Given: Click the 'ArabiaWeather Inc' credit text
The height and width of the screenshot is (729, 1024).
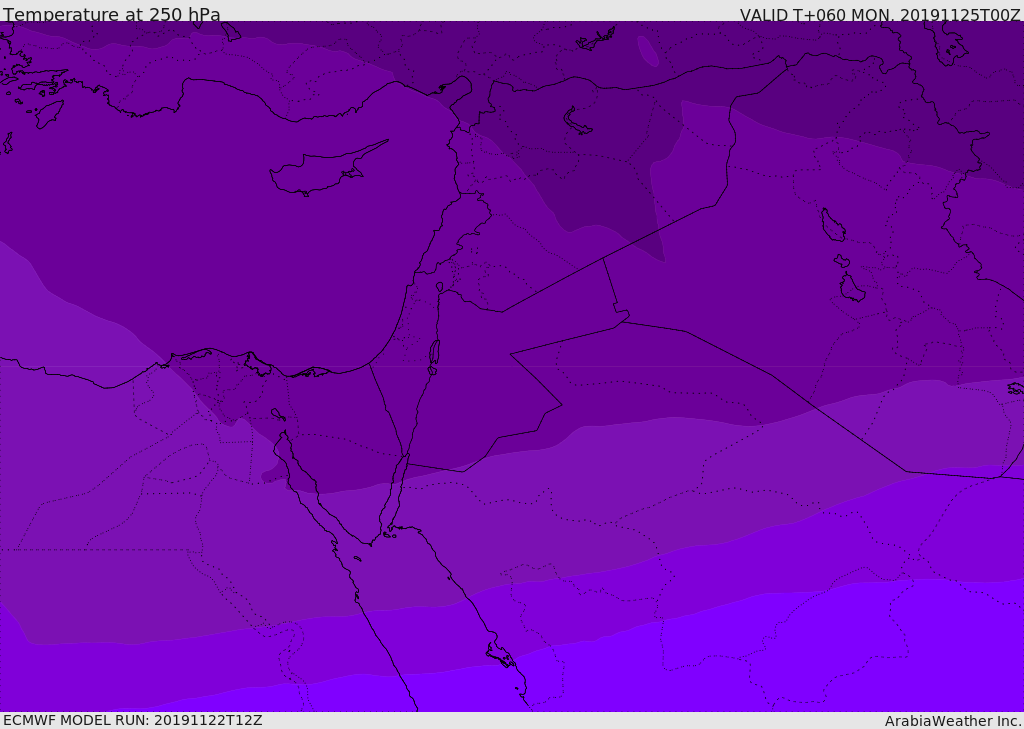Looking at the screenshot, I should pyautogui.click(x=952, y=721).
